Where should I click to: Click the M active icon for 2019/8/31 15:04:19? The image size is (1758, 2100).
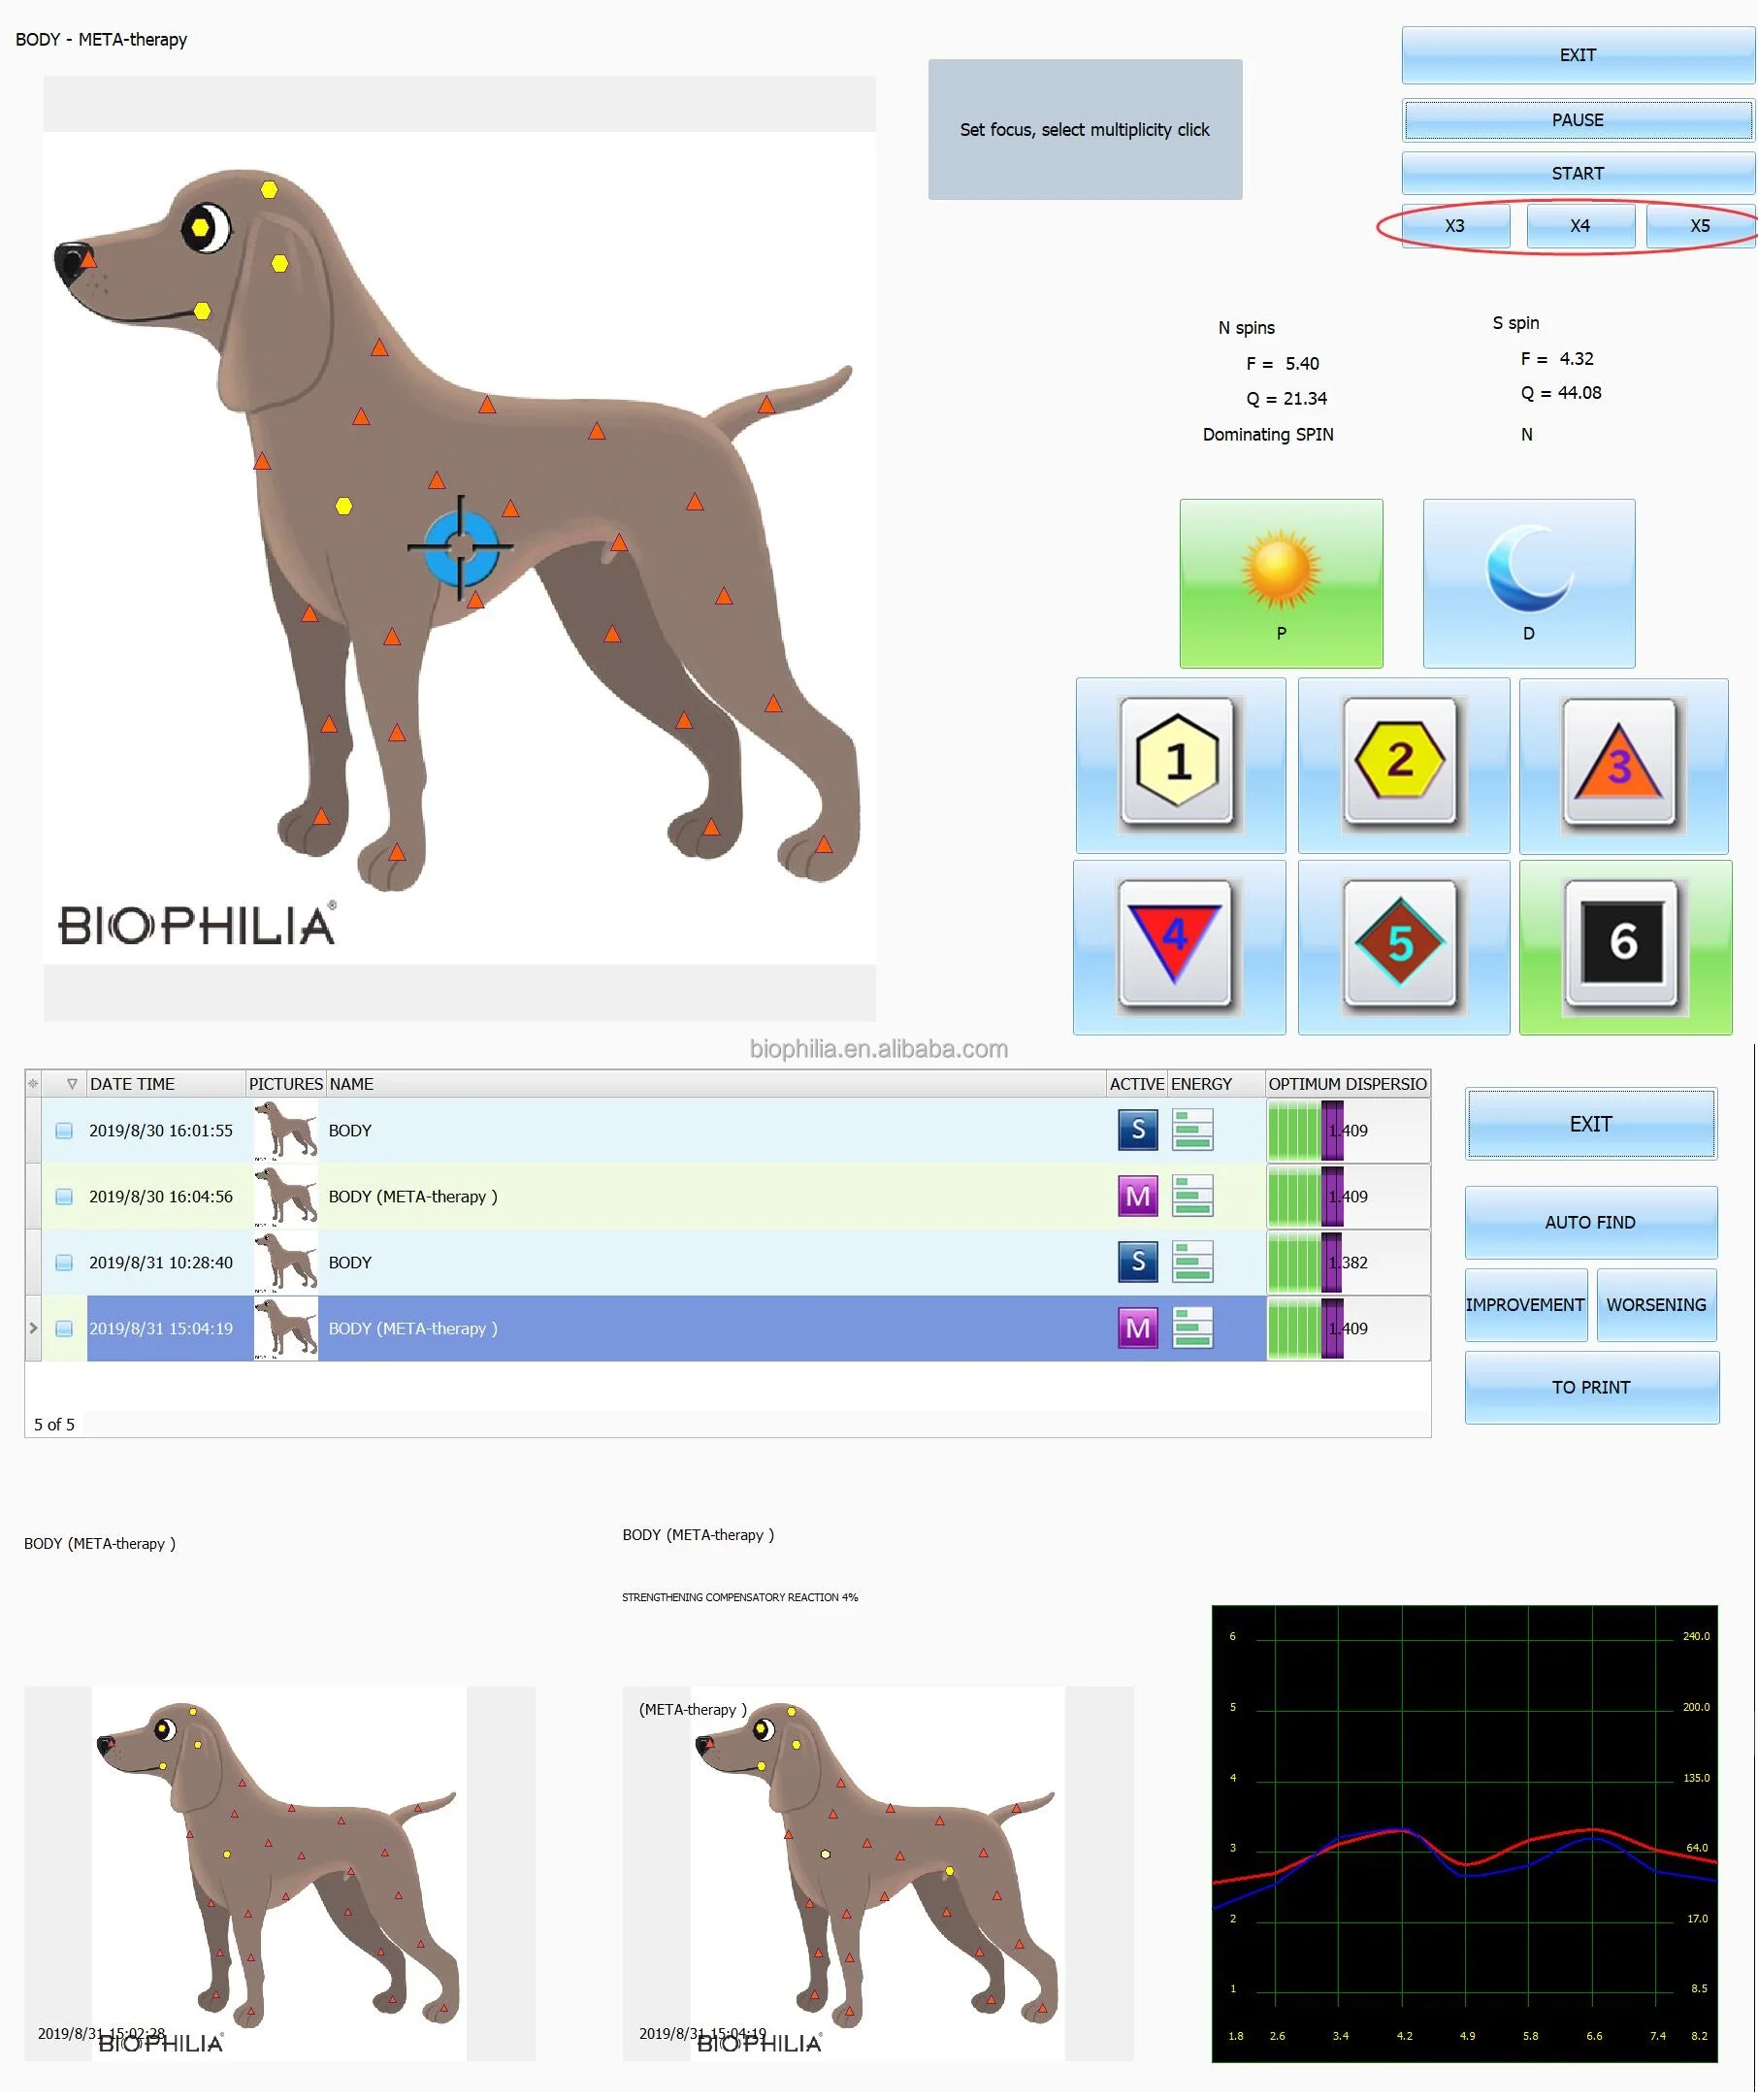(x=1137, y=1328)
